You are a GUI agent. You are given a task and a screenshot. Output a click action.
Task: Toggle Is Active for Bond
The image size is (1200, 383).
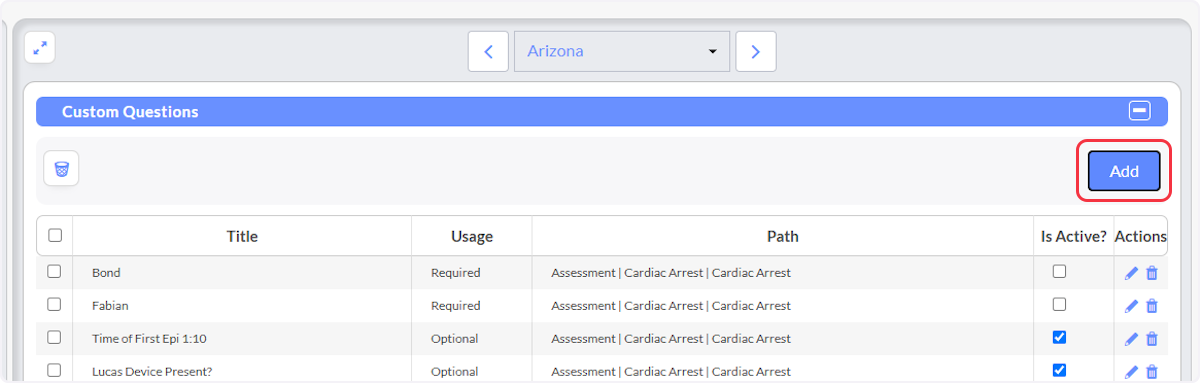[x=1060, y=271]
